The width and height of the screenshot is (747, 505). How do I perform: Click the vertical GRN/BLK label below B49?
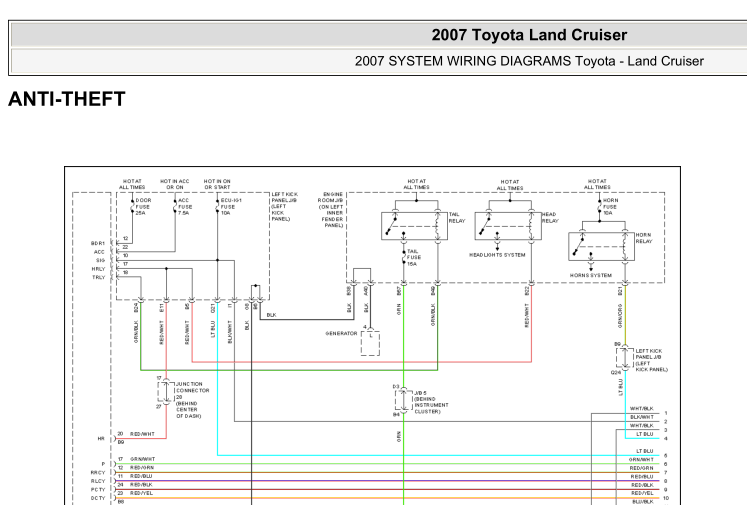coord(433,315)
